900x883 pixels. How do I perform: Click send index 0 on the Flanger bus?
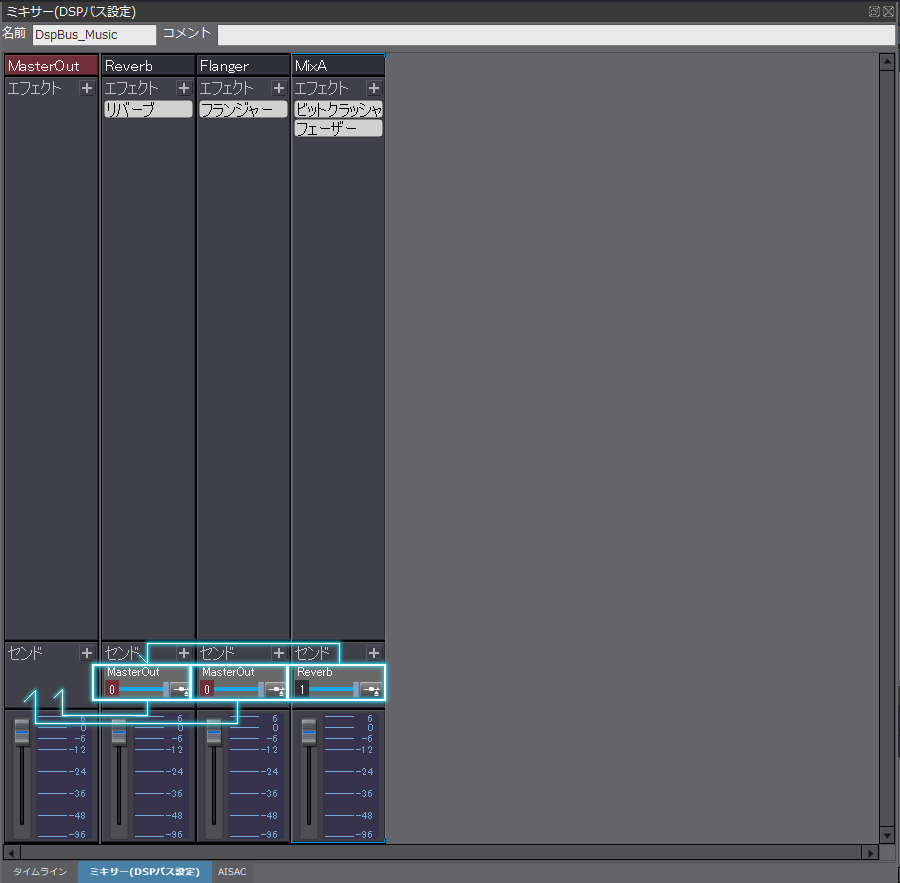(207, 690)
